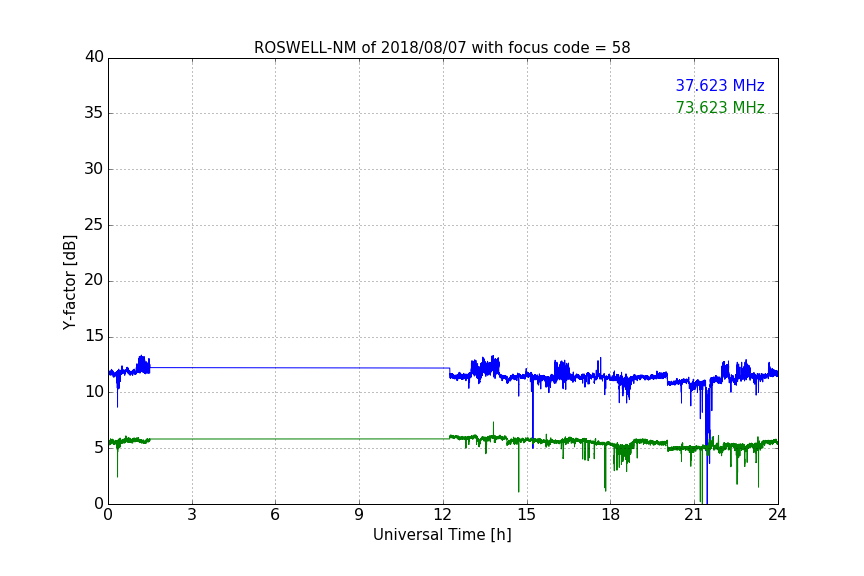The height and width of the screenshot is (576, 864).
Task: Click the x-axis tick label 15
Action: 527,515
